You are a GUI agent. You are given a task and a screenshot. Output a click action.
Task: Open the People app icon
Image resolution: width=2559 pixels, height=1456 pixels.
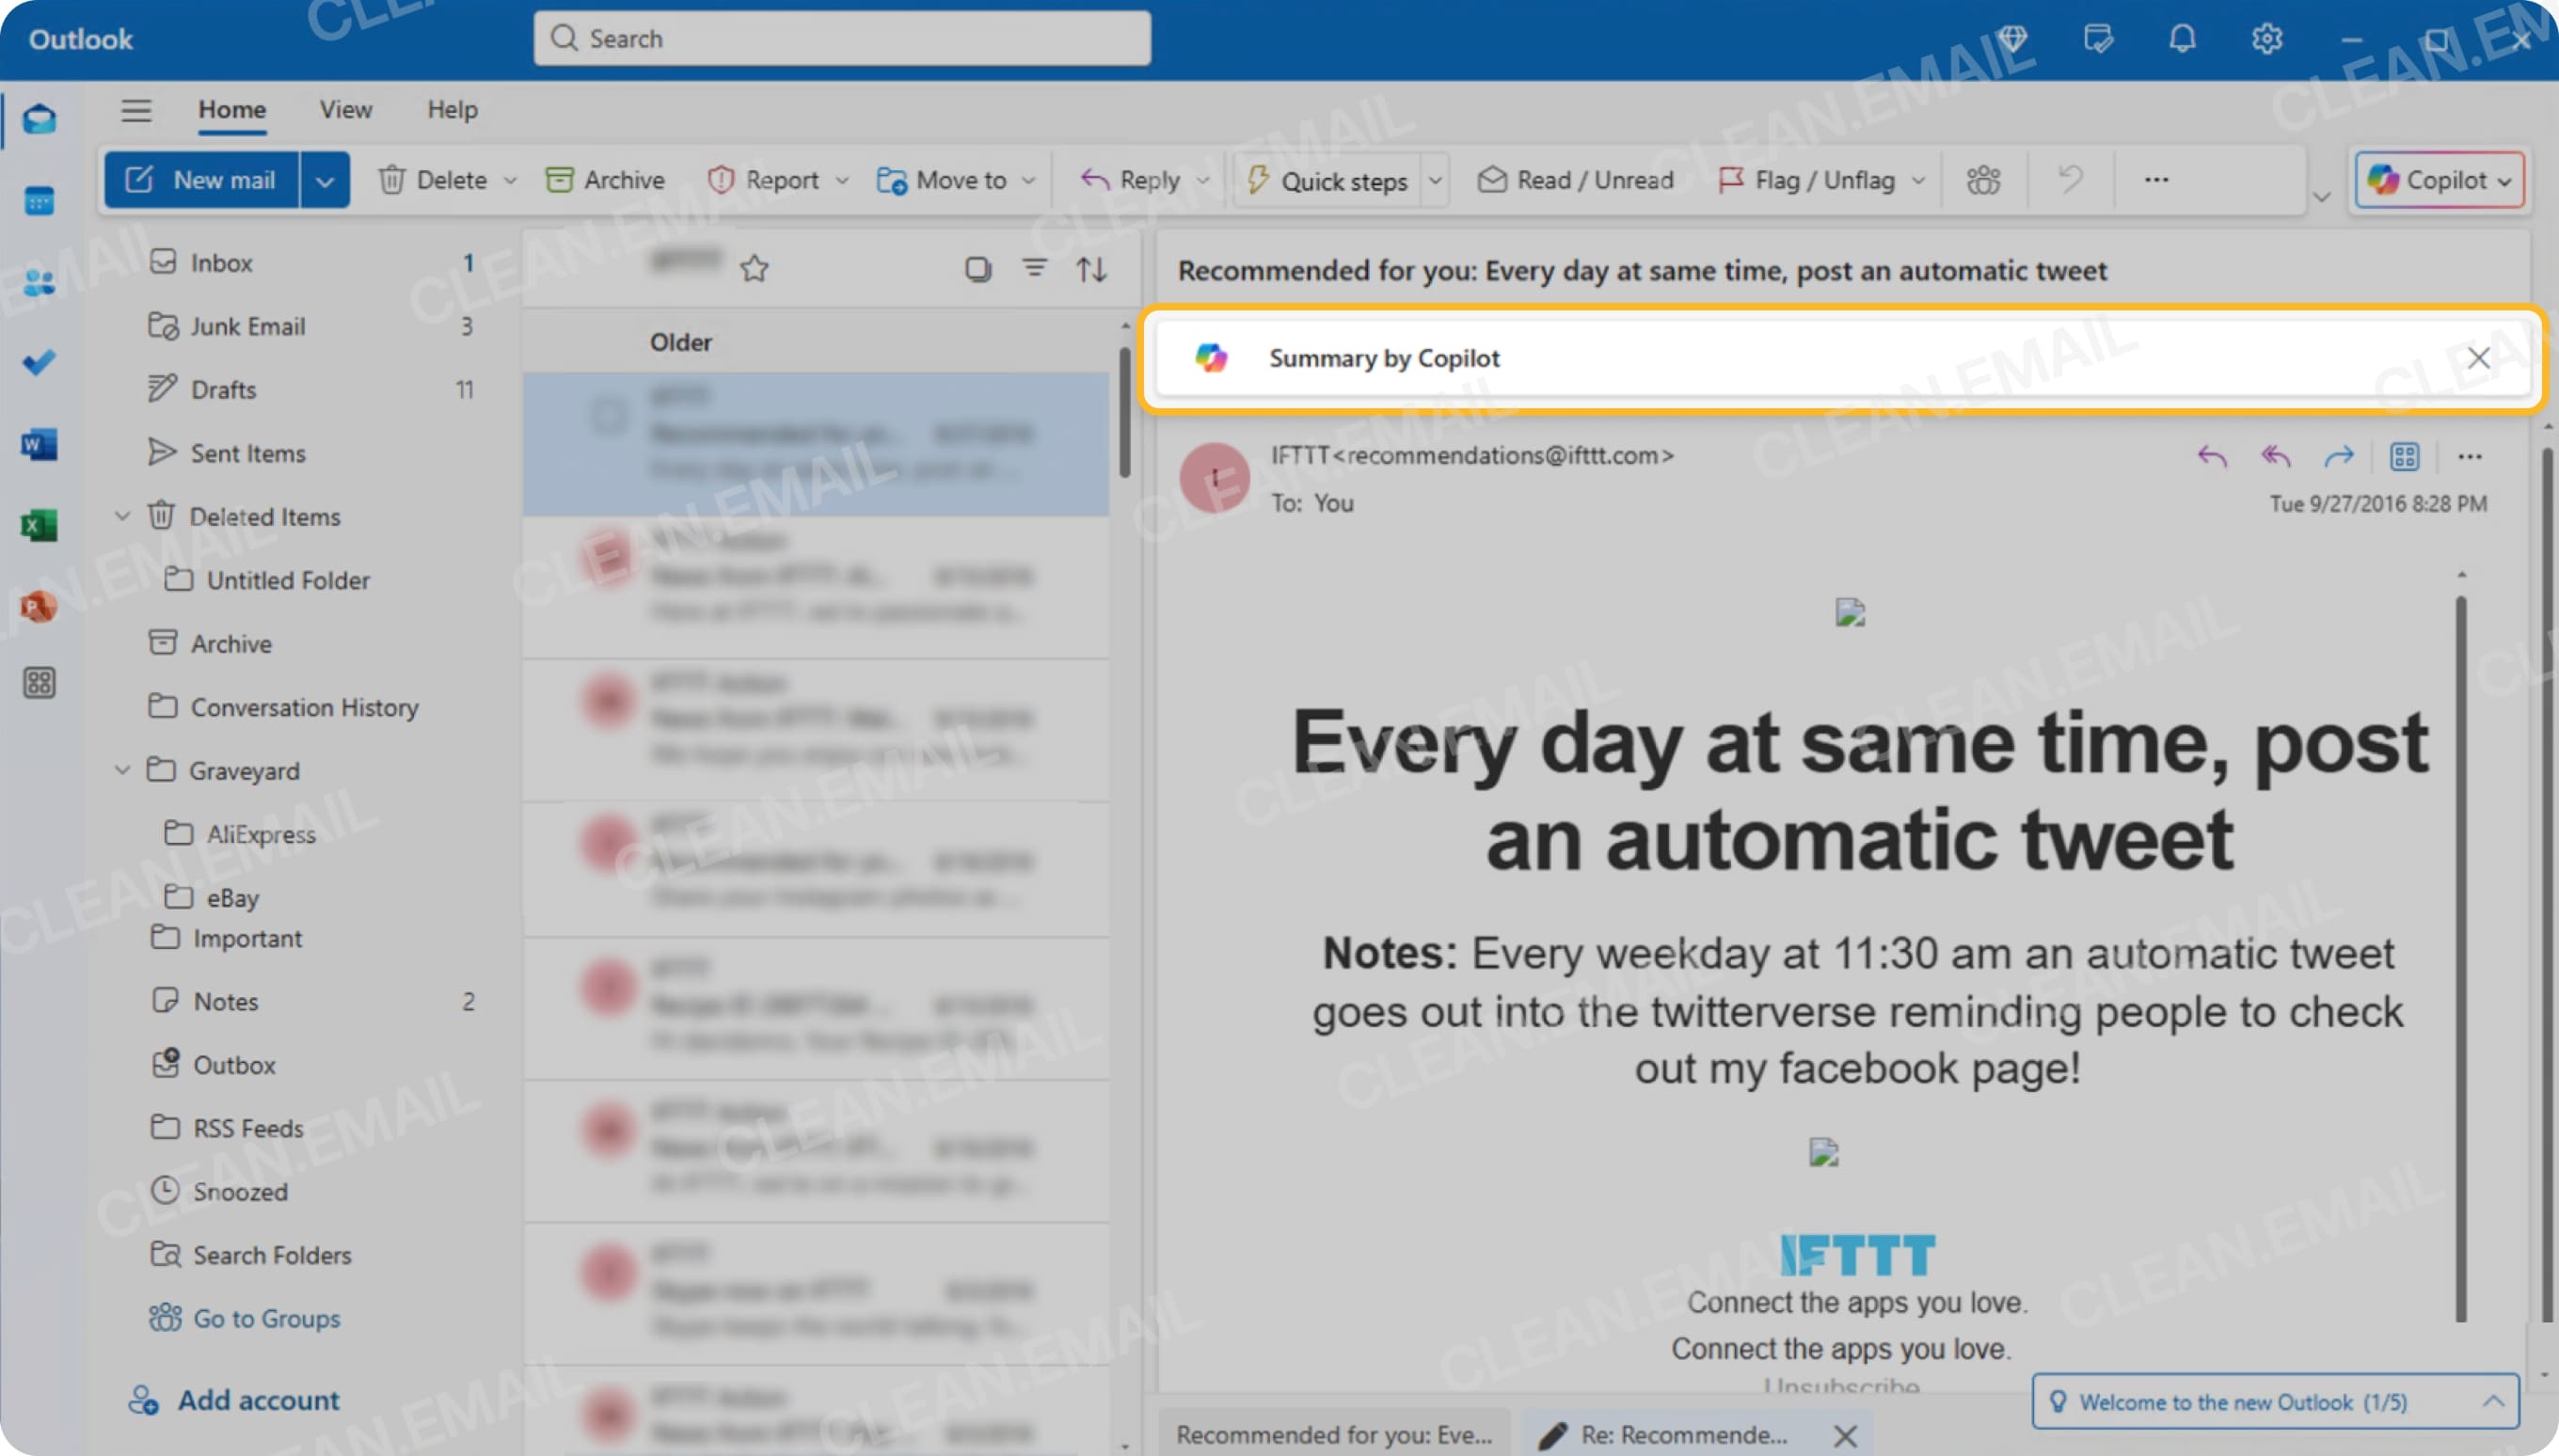tap(39, 282)
